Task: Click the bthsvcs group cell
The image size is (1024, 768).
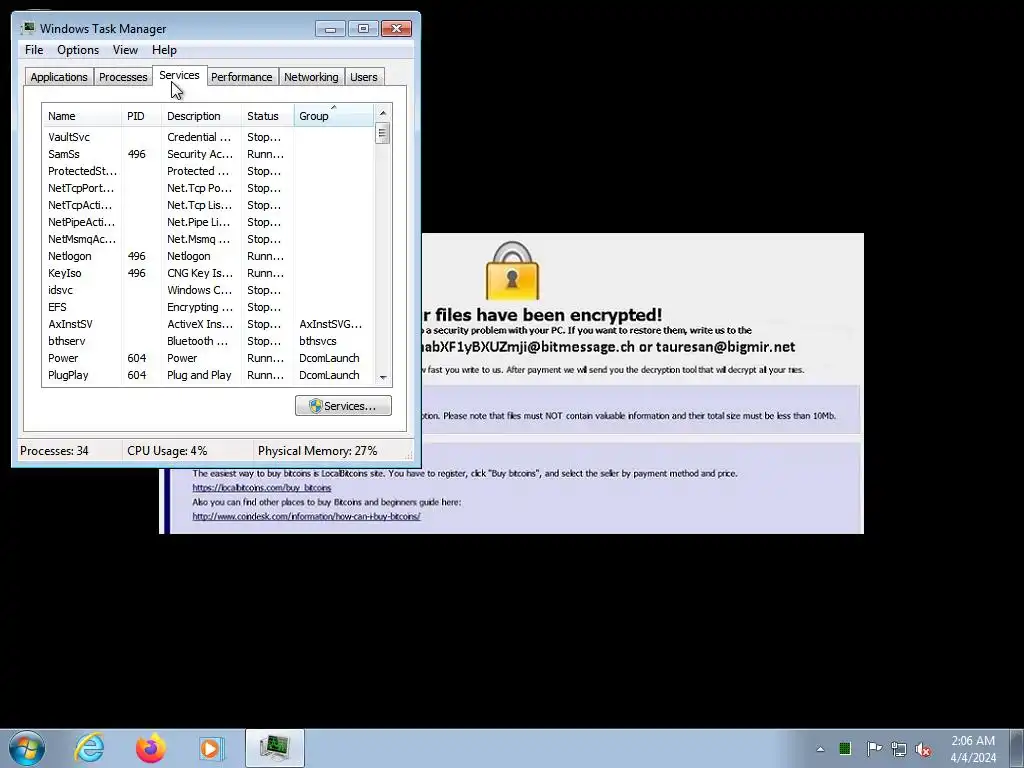Action: pos(318,341)
